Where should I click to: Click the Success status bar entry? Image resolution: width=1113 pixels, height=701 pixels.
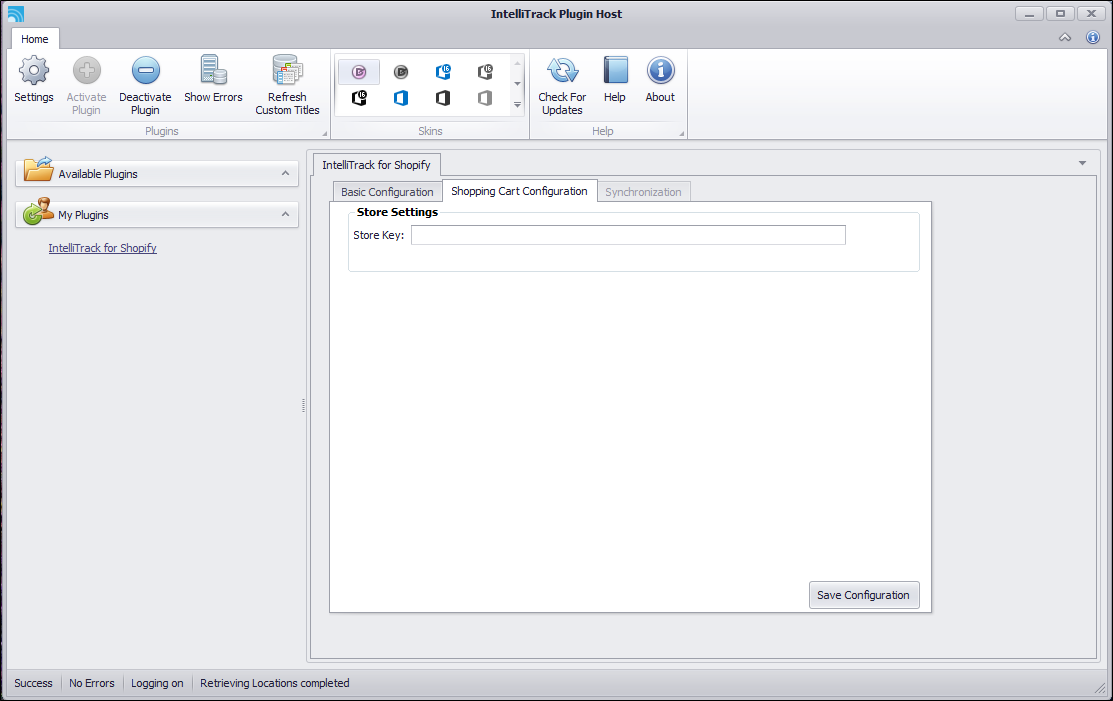(33, 683)
